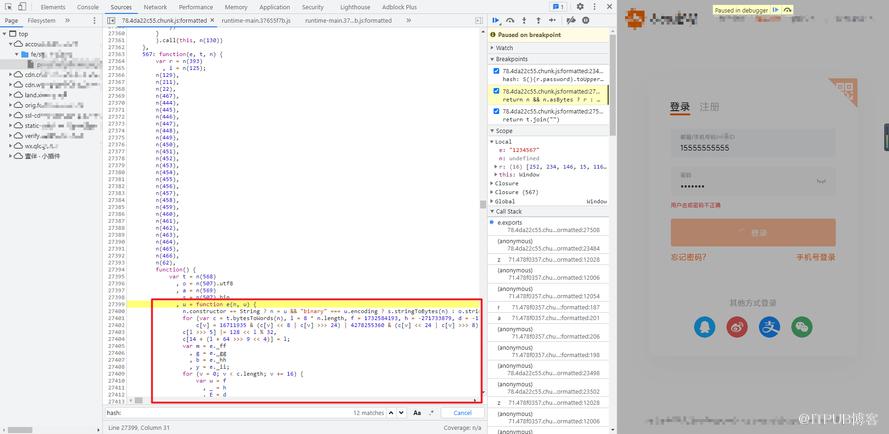Resume script execution in debugger toolbar
This screenshot has height=434, width=889.
(x=496, y=20)
